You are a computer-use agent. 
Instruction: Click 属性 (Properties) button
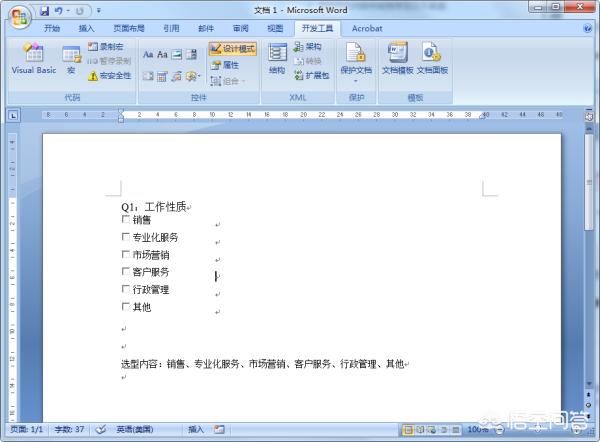coord(225,64)
